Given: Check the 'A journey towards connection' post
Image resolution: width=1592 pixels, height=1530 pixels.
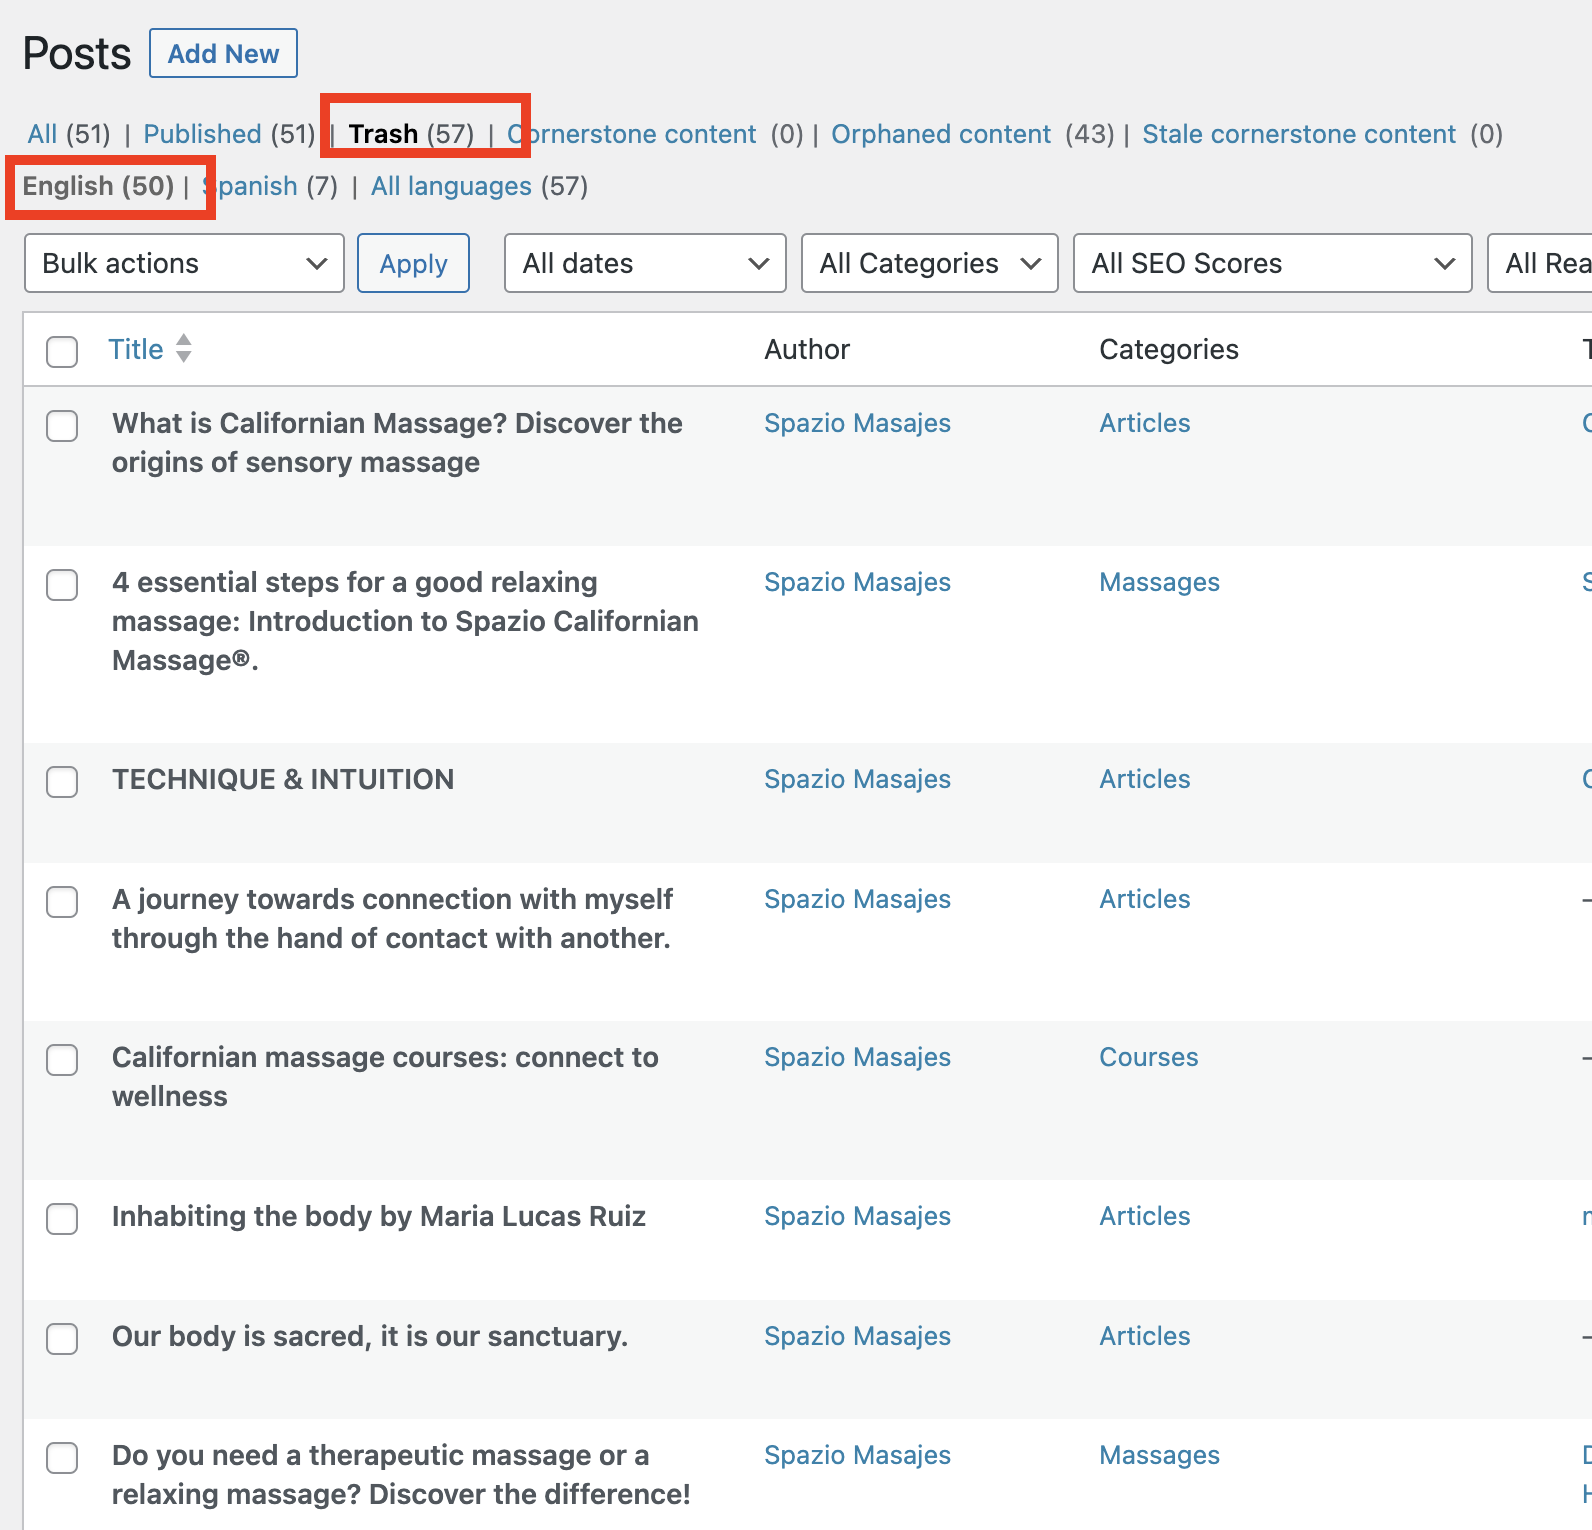Looking at the screenshot, I should [x=62, y=901].
